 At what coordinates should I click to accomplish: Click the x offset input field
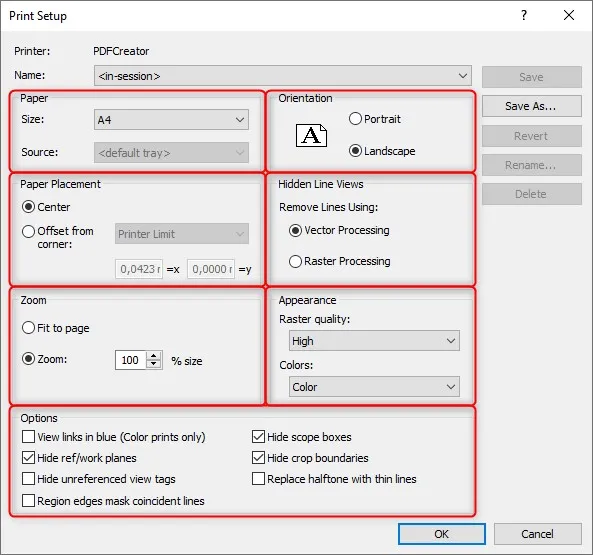pyautogui.click(x=139, y=269)
